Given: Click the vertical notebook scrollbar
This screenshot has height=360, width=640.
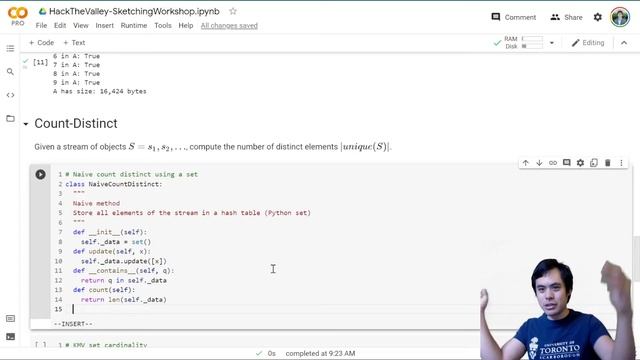Looking at the screenshot, I should tap(636, 259).
